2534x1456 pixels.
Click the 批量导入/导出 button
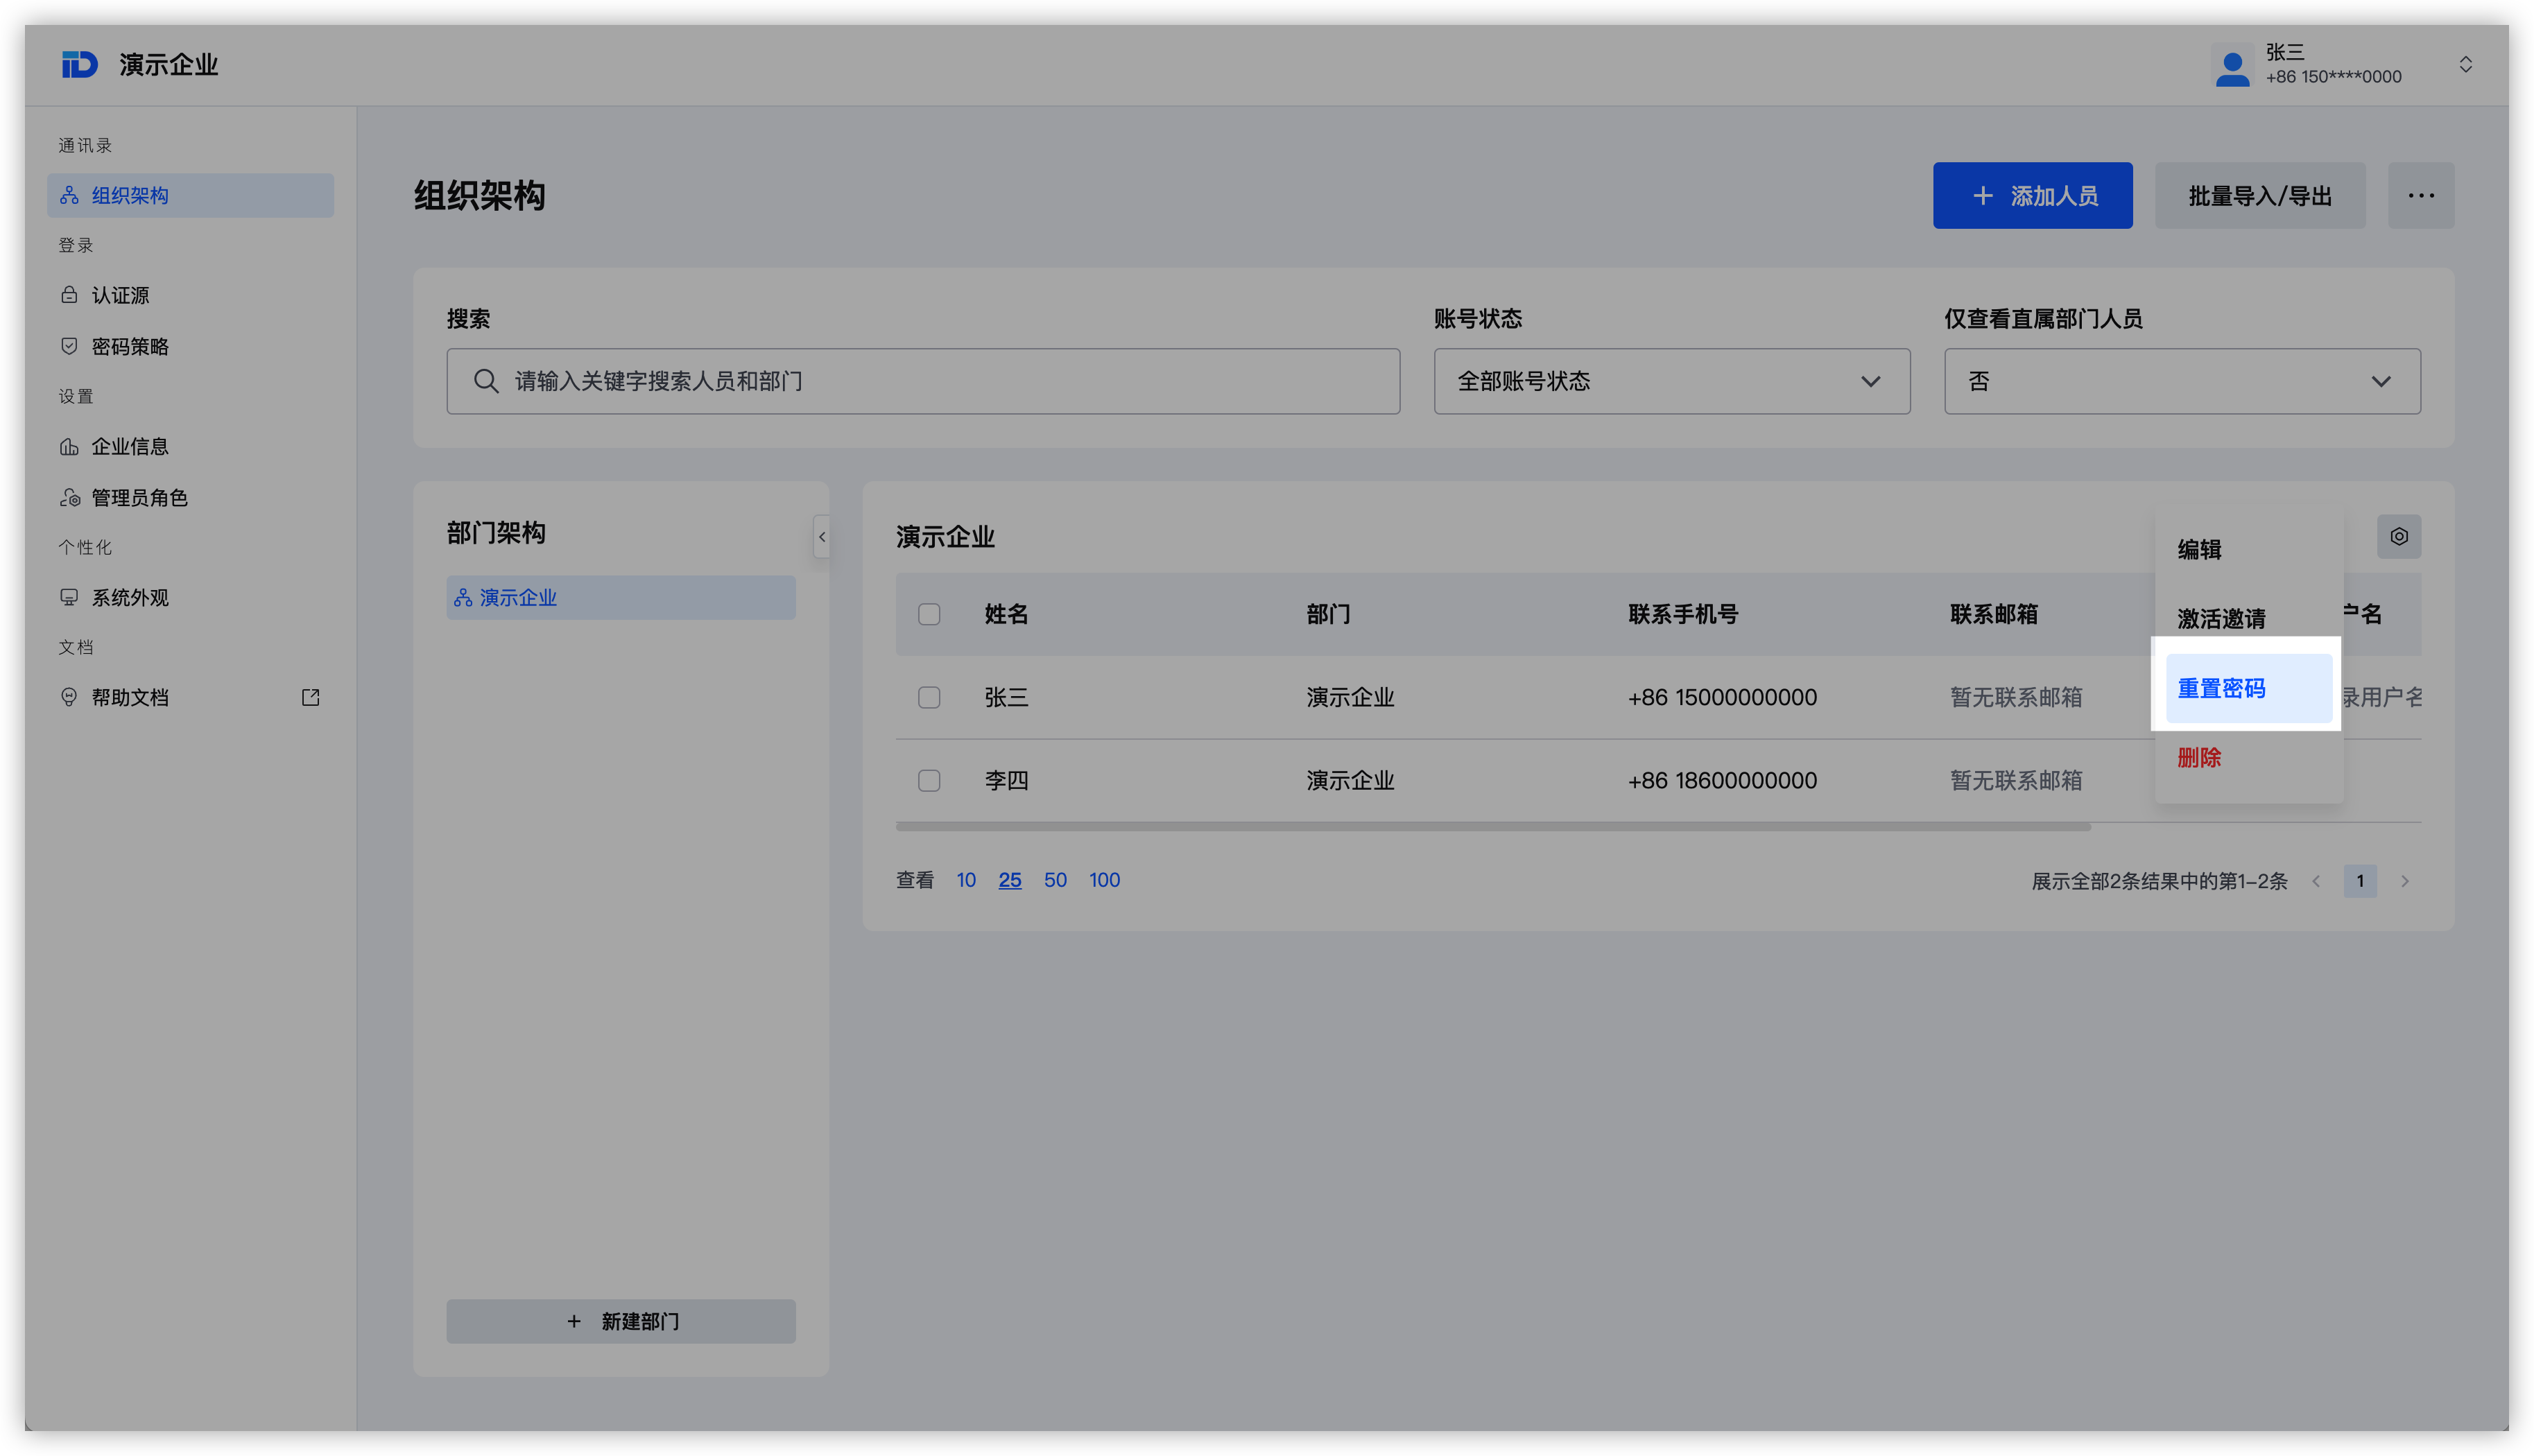pos(2260,195)
